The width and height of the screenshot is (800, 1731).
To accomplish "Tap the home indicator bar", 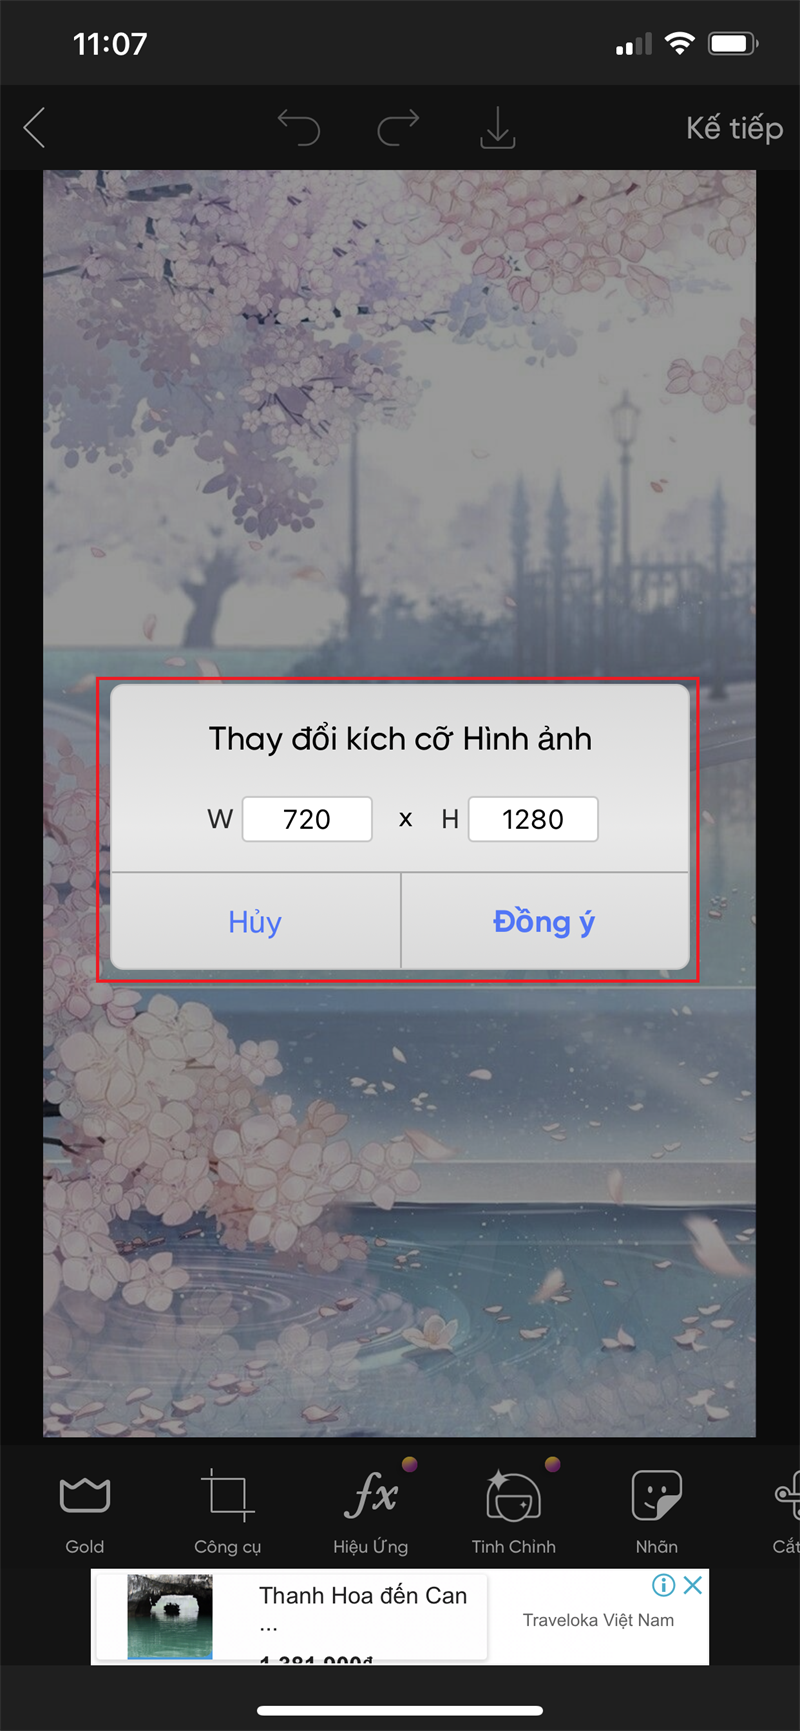I will pos(400,1710).
